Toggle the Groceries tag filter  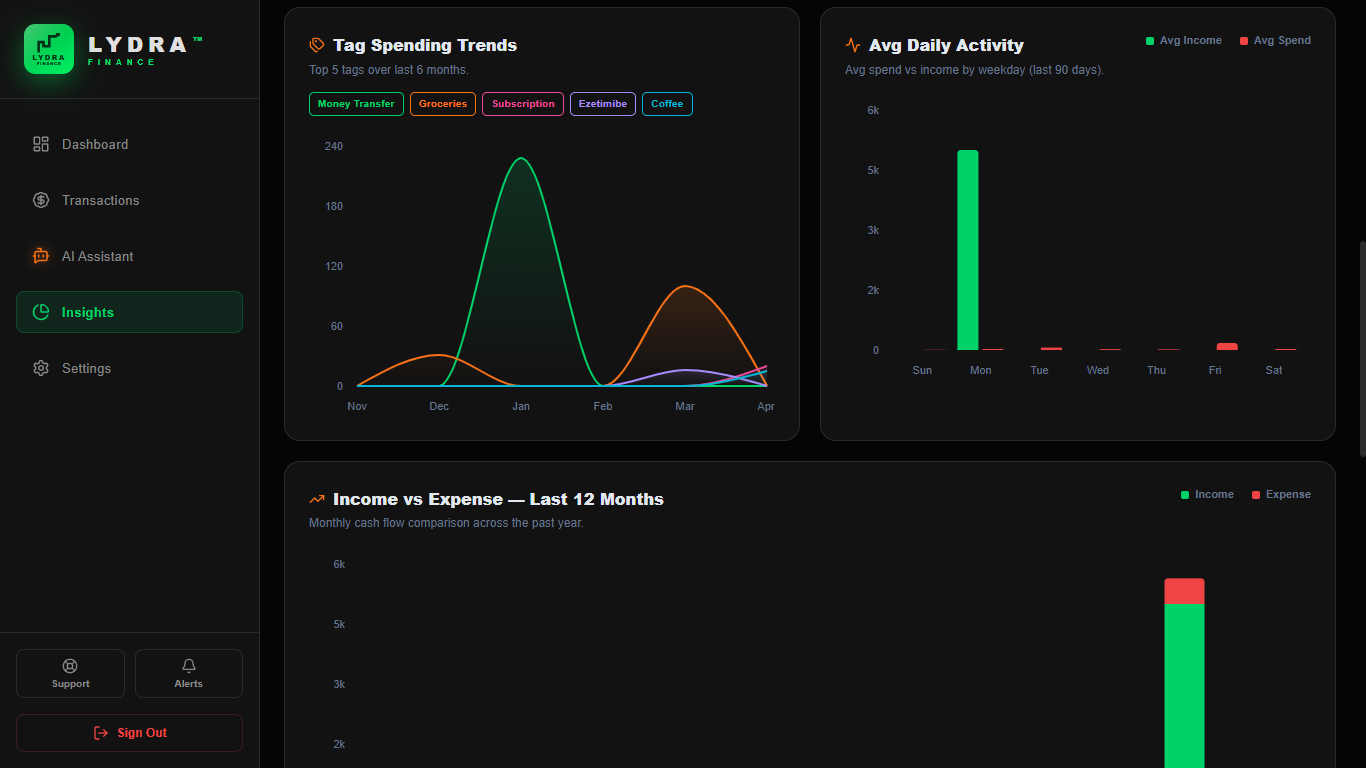point(442,104)
